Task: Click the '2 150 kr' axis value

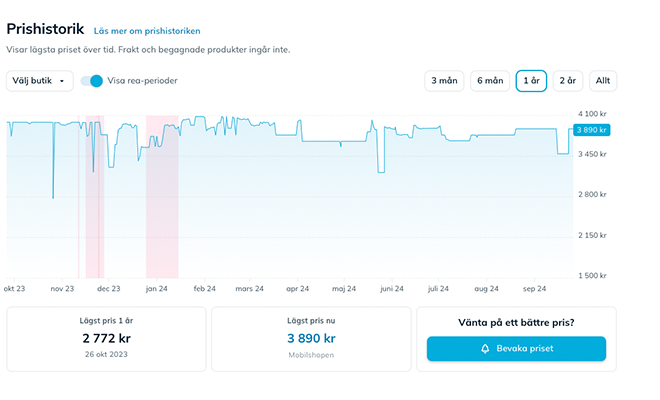Action: [592, 235]
